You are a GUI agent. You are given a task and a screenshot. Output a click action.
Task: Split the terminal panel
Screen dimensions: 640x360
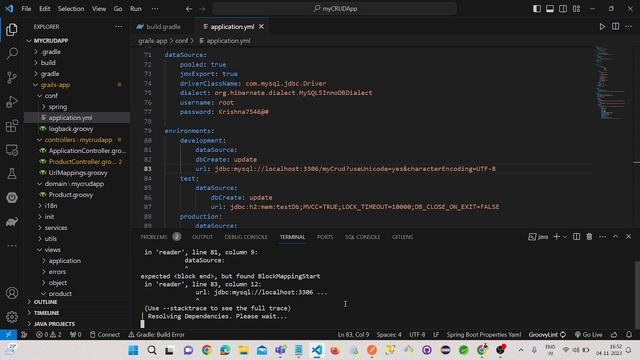tap(576, 237)
